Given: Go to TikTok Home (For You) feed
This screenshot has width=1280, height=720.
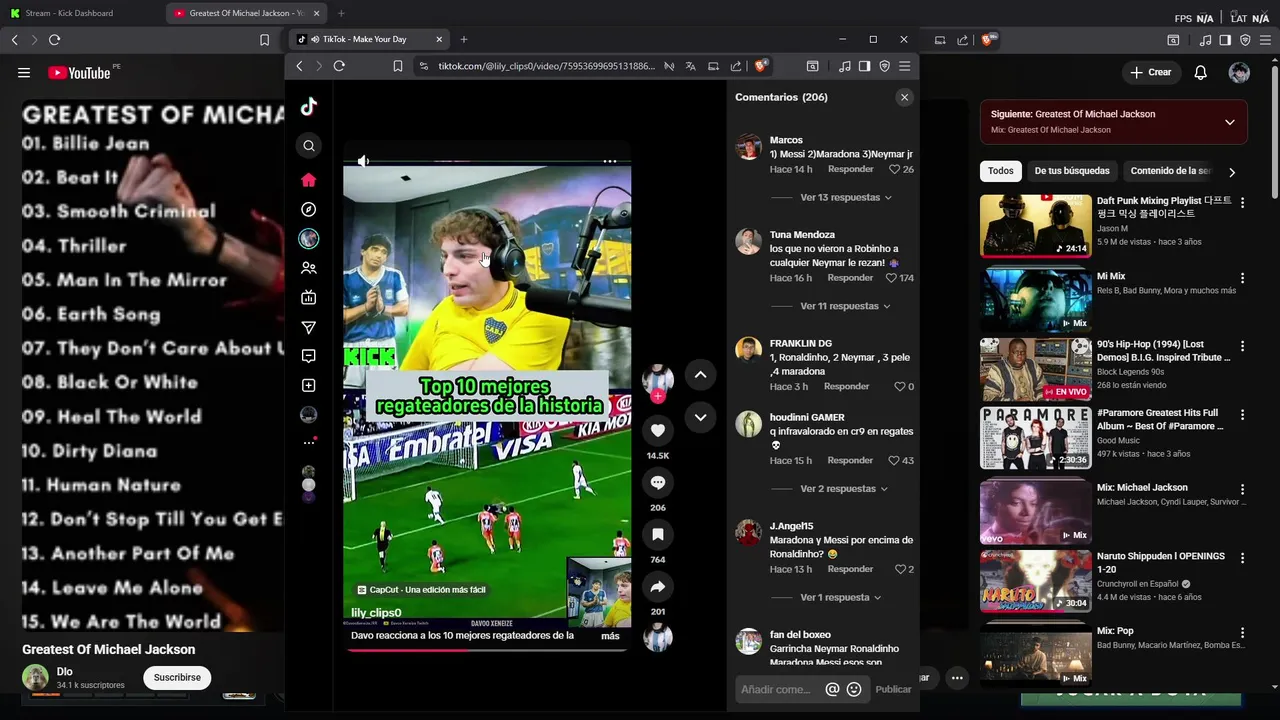Looking at the screenshot, I should coord(309,180).
